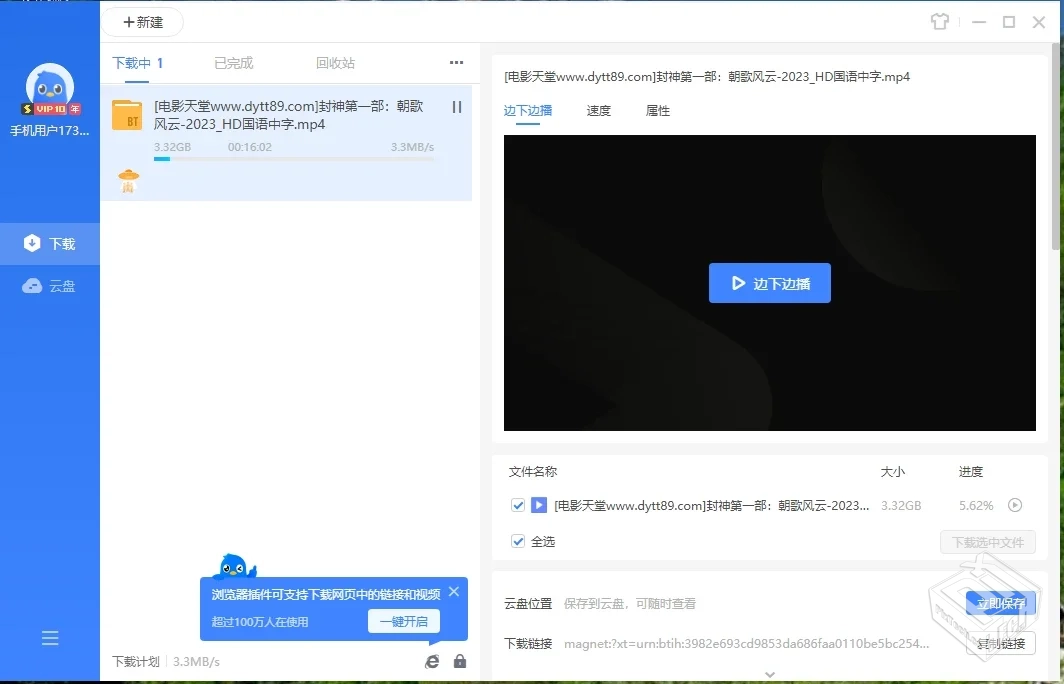Click the shirt-shaped theme skin icon

coord(940,22)
